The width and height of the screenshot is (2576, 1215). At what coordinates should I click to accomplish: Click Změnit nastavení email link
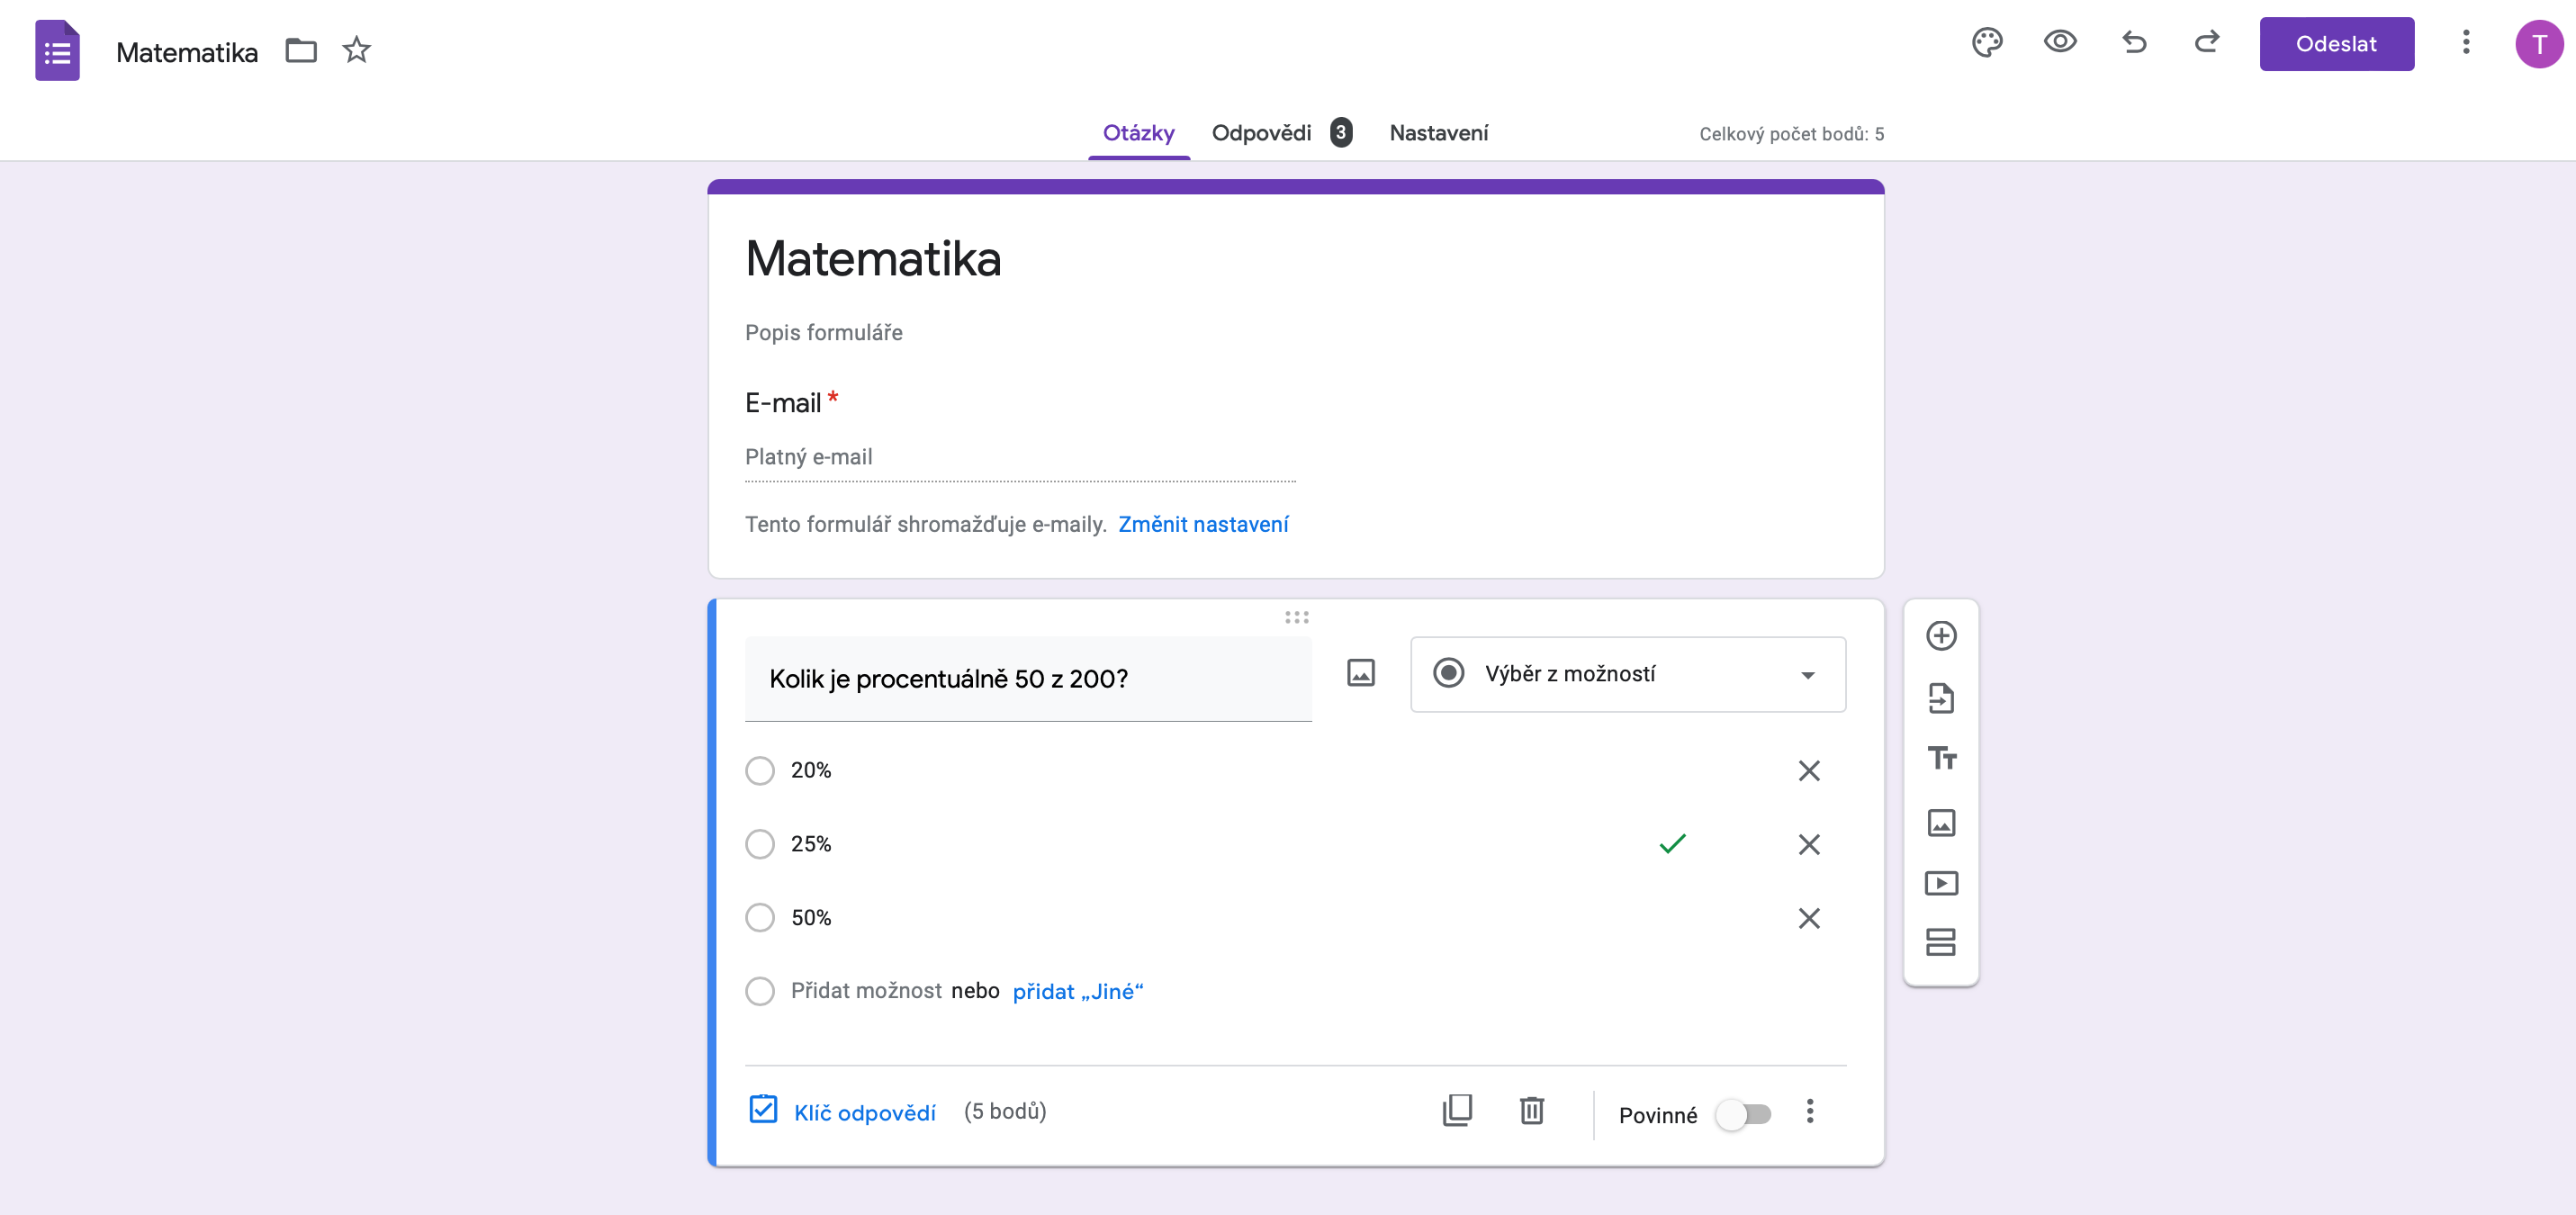[x=1202, y=526]
